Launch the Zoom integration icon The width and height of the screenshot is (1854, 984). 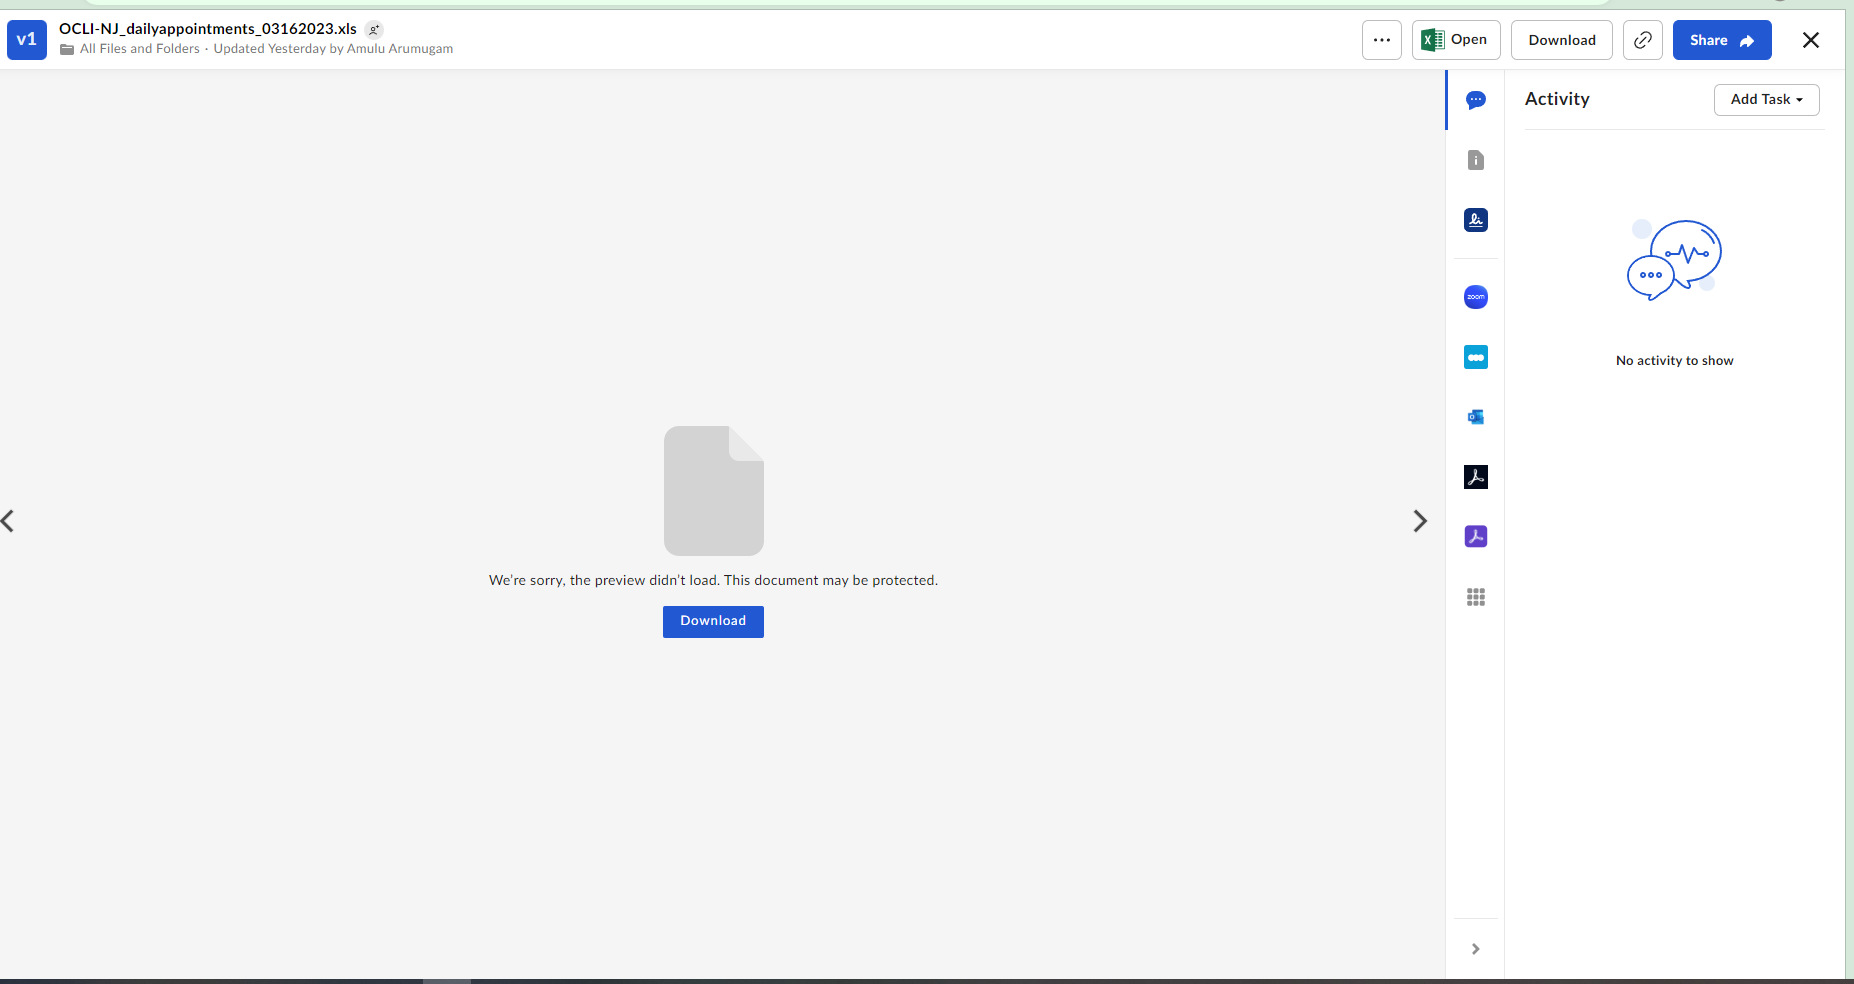1475,297
